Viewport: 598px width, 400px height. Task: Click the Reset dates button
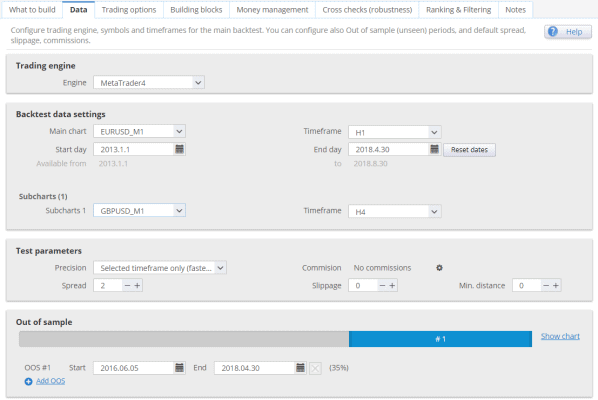(469, 150)
